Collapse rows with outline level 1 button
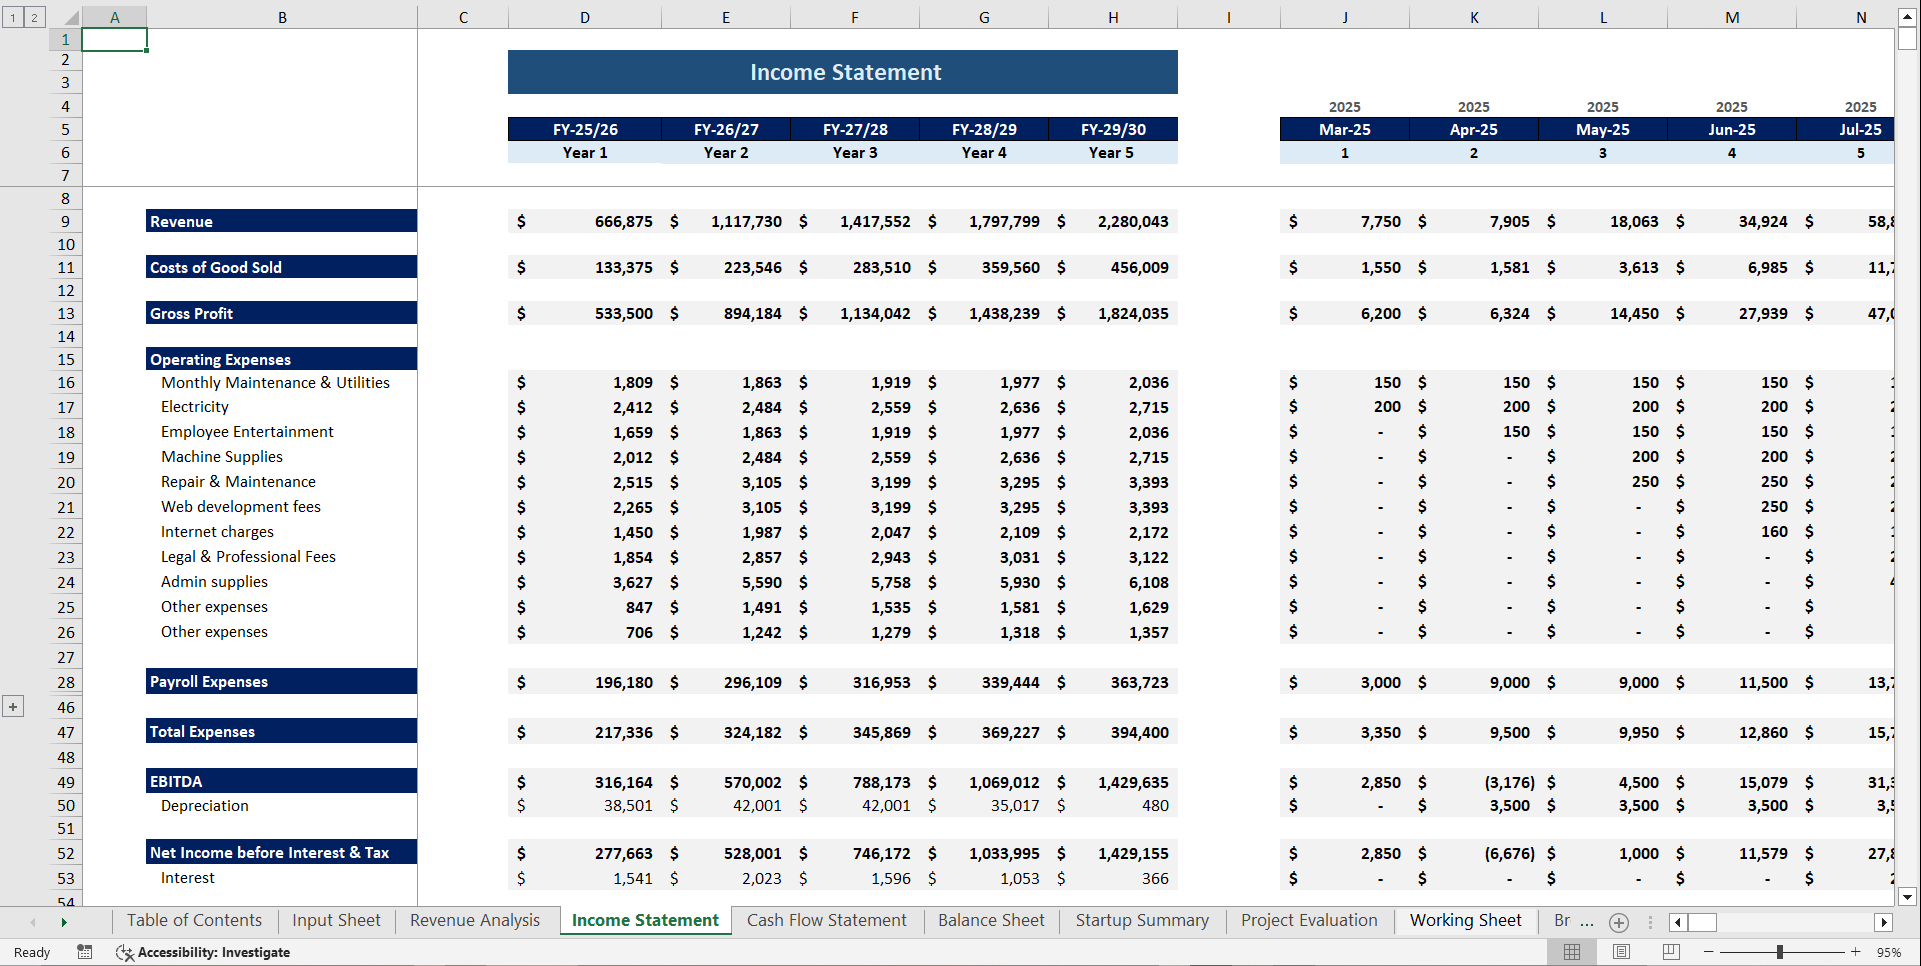The width and height of the screenshot is (1921, 966). pyautogui.click(x=12, y=17)
